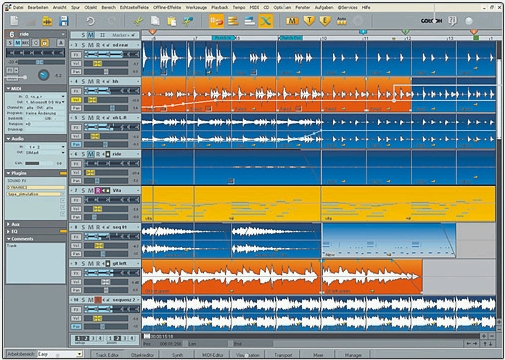The width and height of the screenshot is (505, 360).
Task: Click the Pan slider on sd rear track
Action: pyautogui.click(x=106, y=72)
